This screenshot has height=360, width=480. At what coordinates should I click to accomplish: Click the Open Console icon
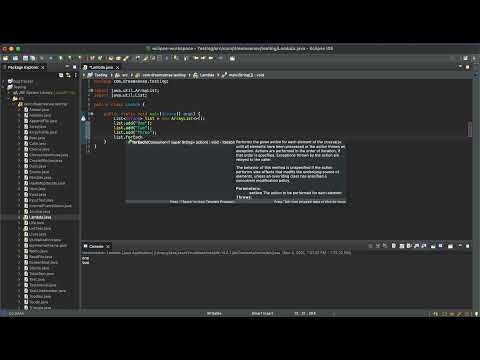point(450,246)
